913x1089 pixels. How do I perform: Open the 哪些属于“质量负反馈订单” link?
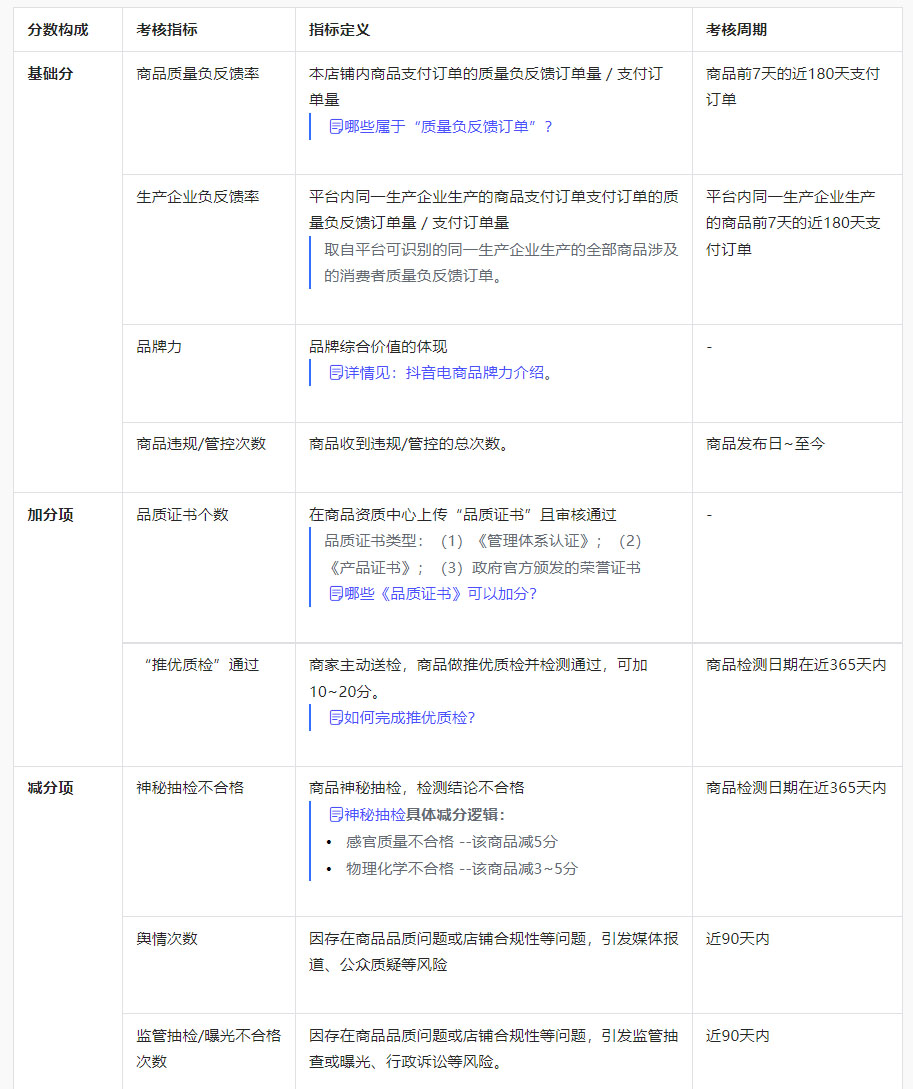(x=448, y=127)
